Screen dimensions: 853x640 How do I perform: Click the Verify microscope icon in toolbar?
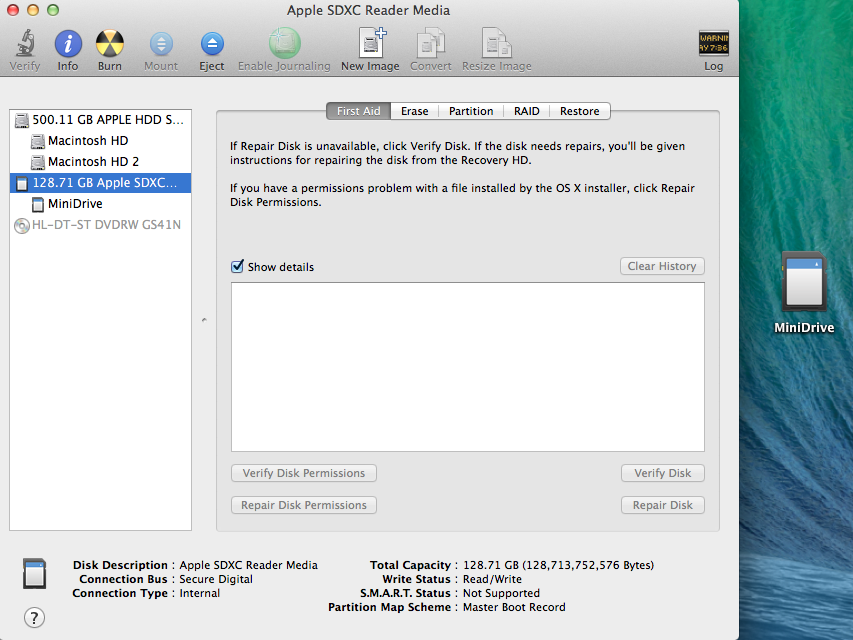(25, 44)
